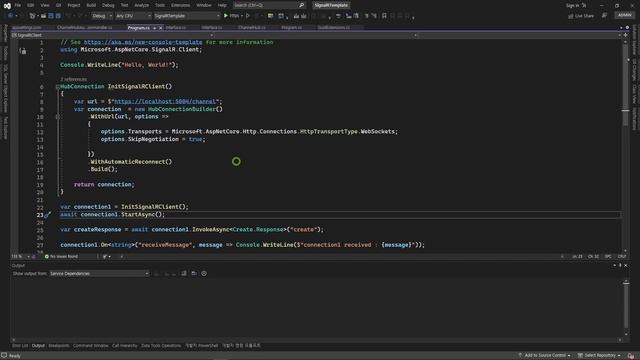Switch to the Breakpoints tab
Viewport: 640px width, 360px height.
[59, 346]
